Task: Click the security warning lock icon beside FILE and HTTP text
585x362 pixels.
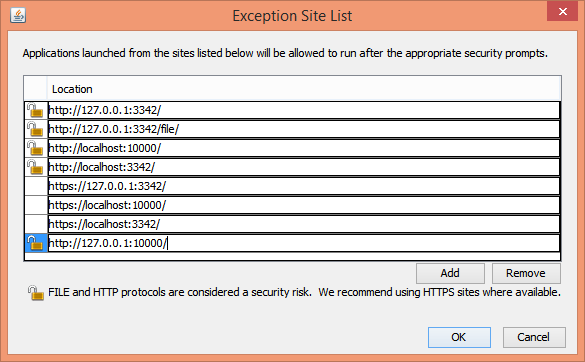Action: (x=36, y=293)
